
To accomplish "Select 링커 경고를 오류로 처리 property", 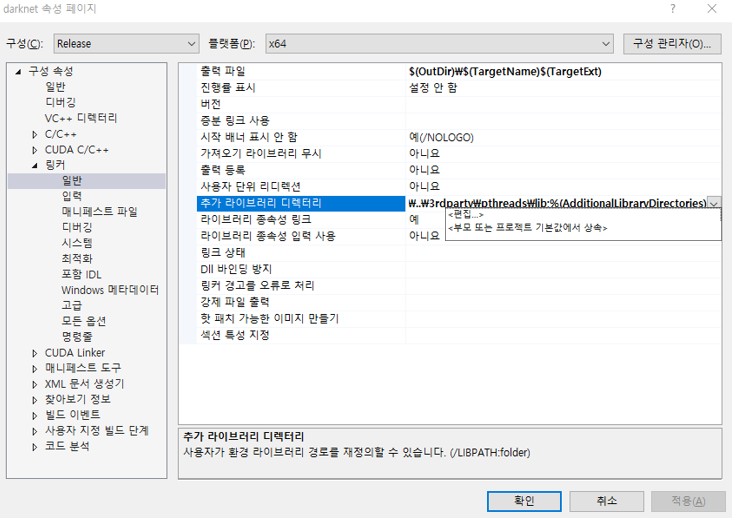I will click(459, 285).
